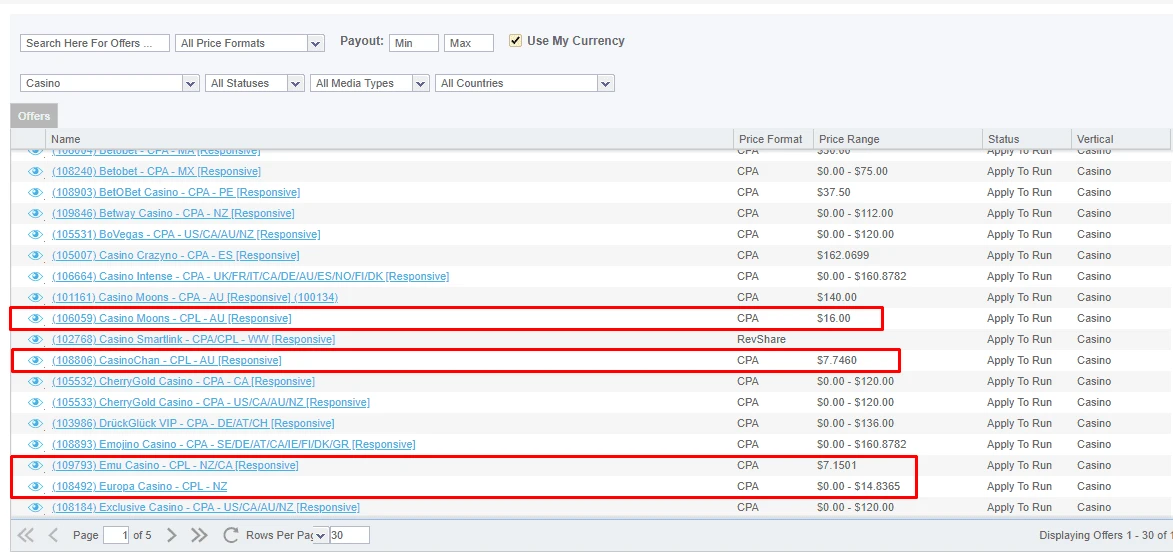Sort by Status column header

pos(1027,139)
